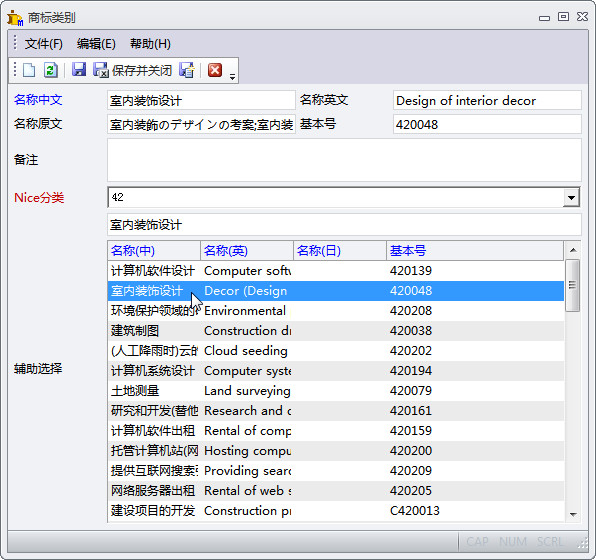Click the green Refresh toolbar icon
Screen dimensions: 596x560
click(x=51, y=70)
